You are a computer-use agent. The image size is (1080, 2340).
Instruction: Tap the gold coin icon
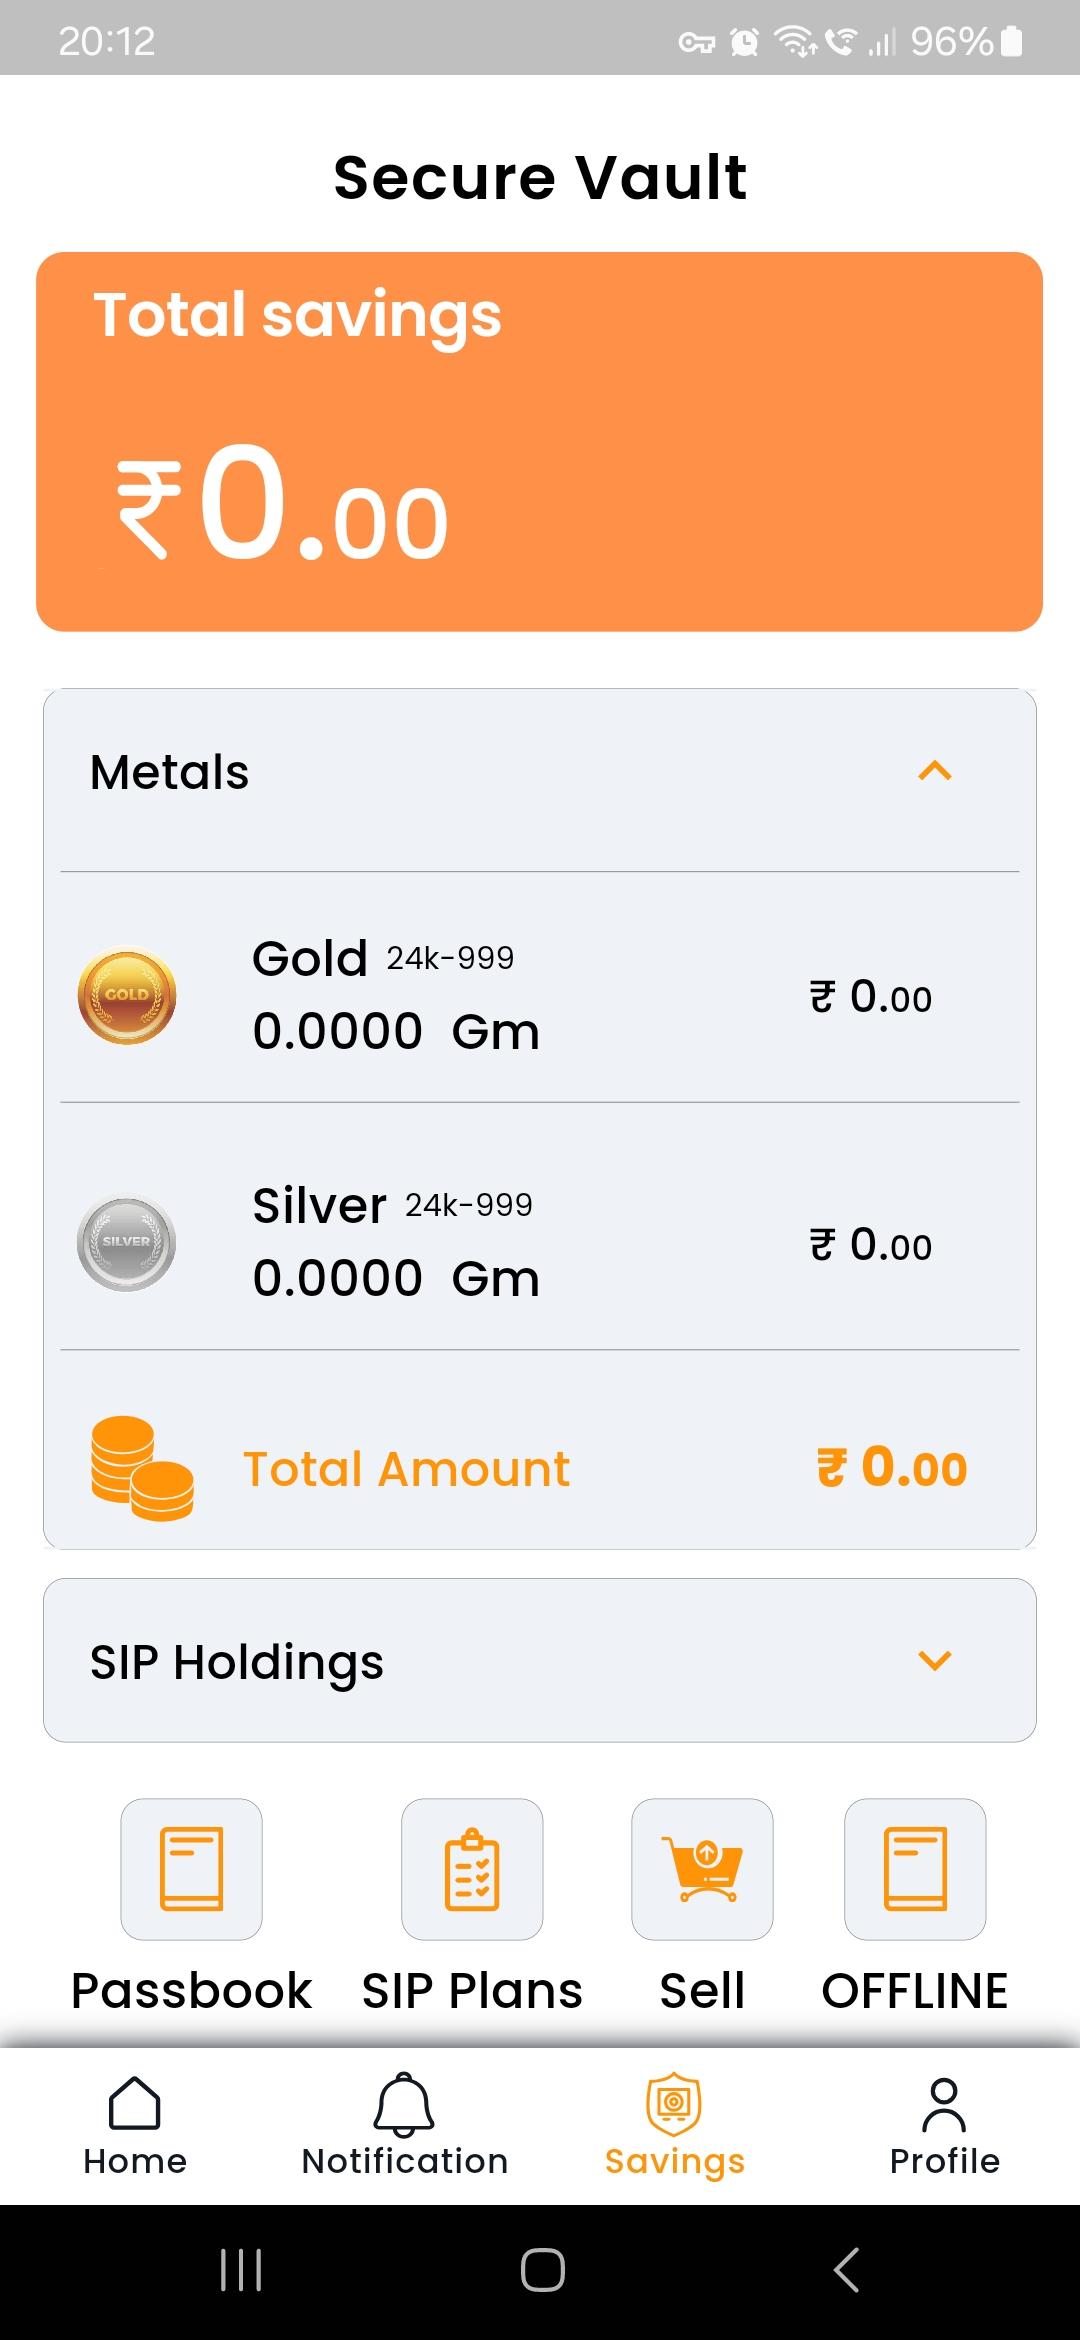point(127,995)
